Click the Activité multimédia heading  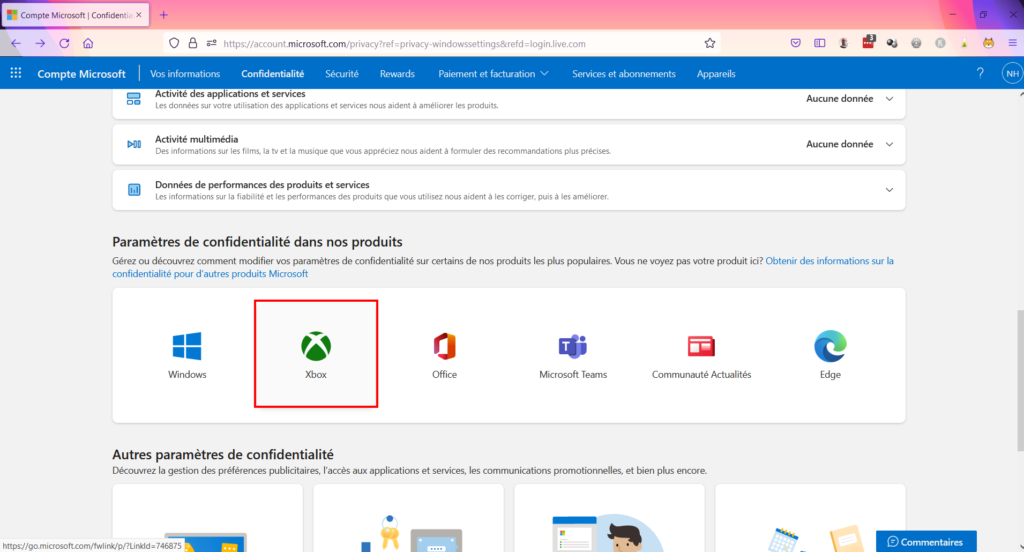pos(197,139)
